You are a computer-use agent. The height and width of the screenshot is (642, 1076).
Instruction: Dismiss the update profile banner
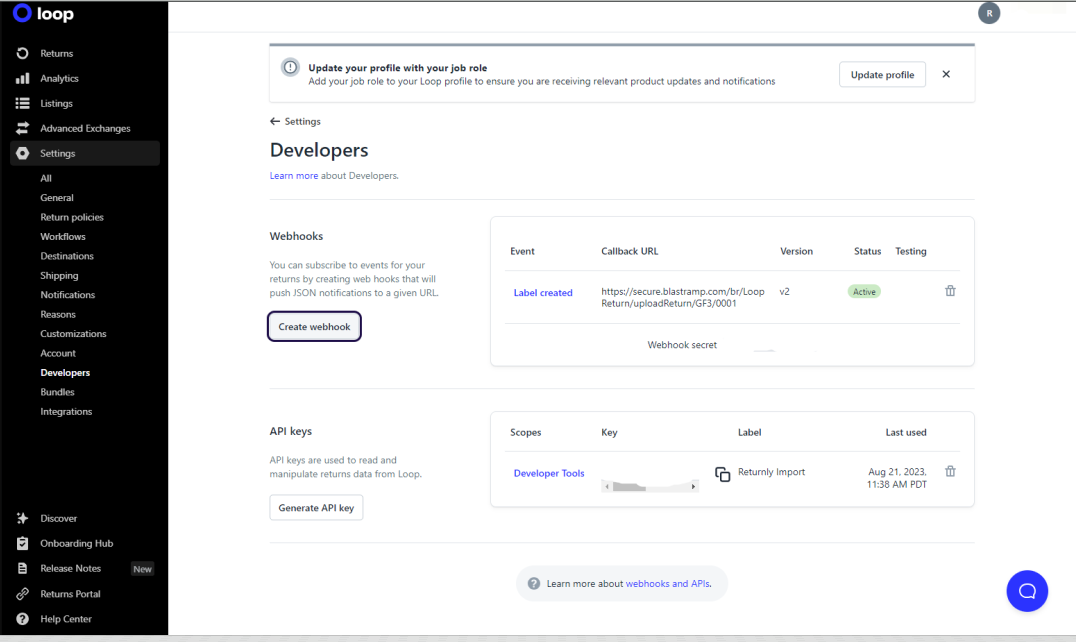click(x=946, y=74)
